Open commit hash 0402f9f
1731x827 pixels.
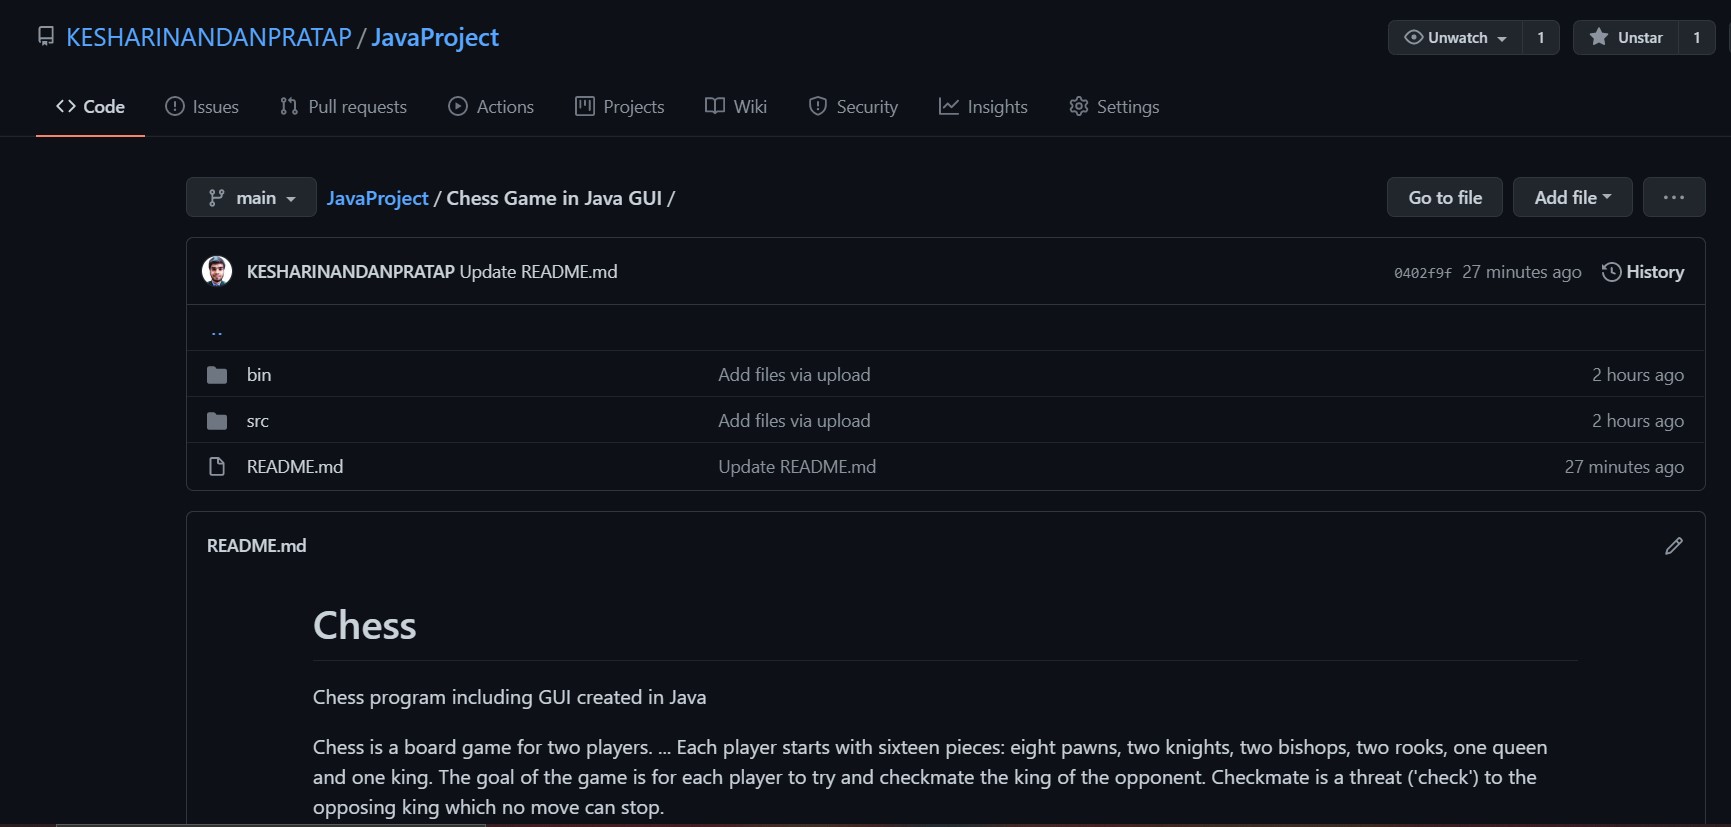click(x=1422, y=273)
